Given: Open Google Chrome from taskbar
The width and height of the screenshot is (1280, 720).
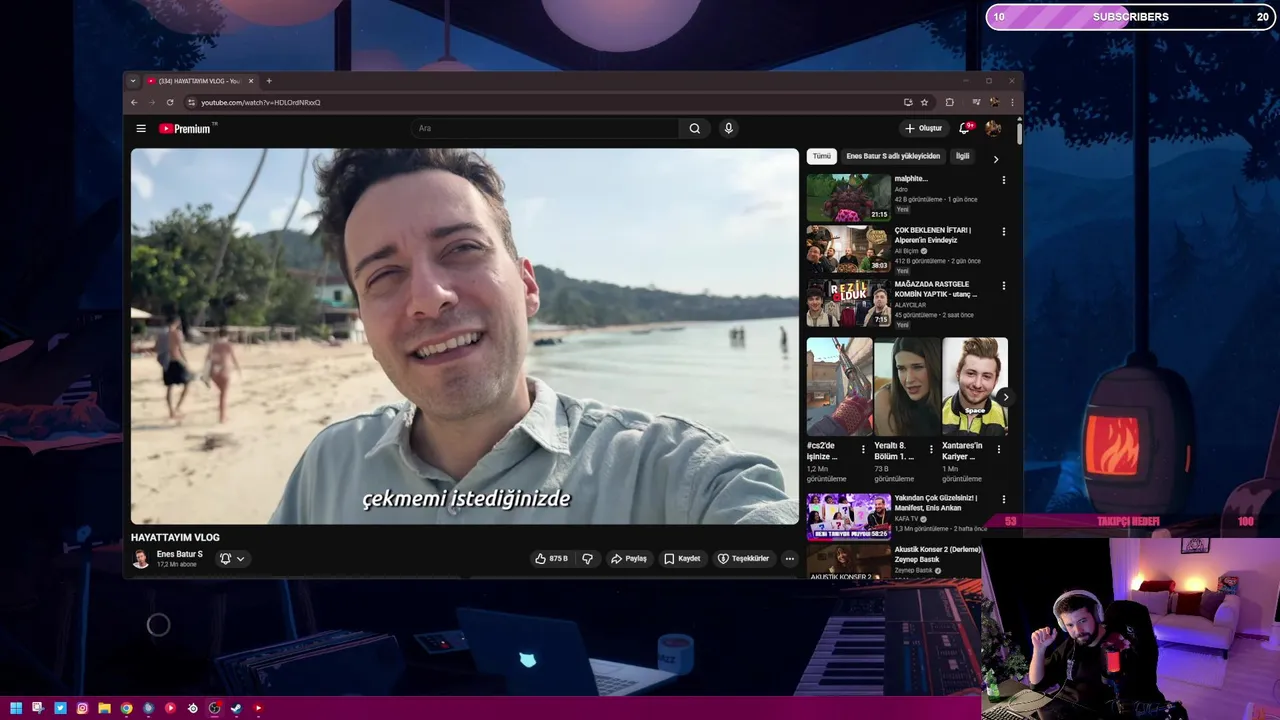Looking at the screenshot, I should (126, 708).
